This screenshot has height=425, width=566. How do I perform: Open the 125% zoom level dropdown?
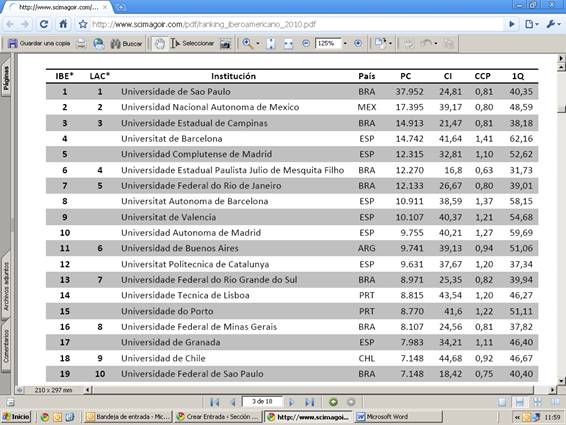[345, 44]
